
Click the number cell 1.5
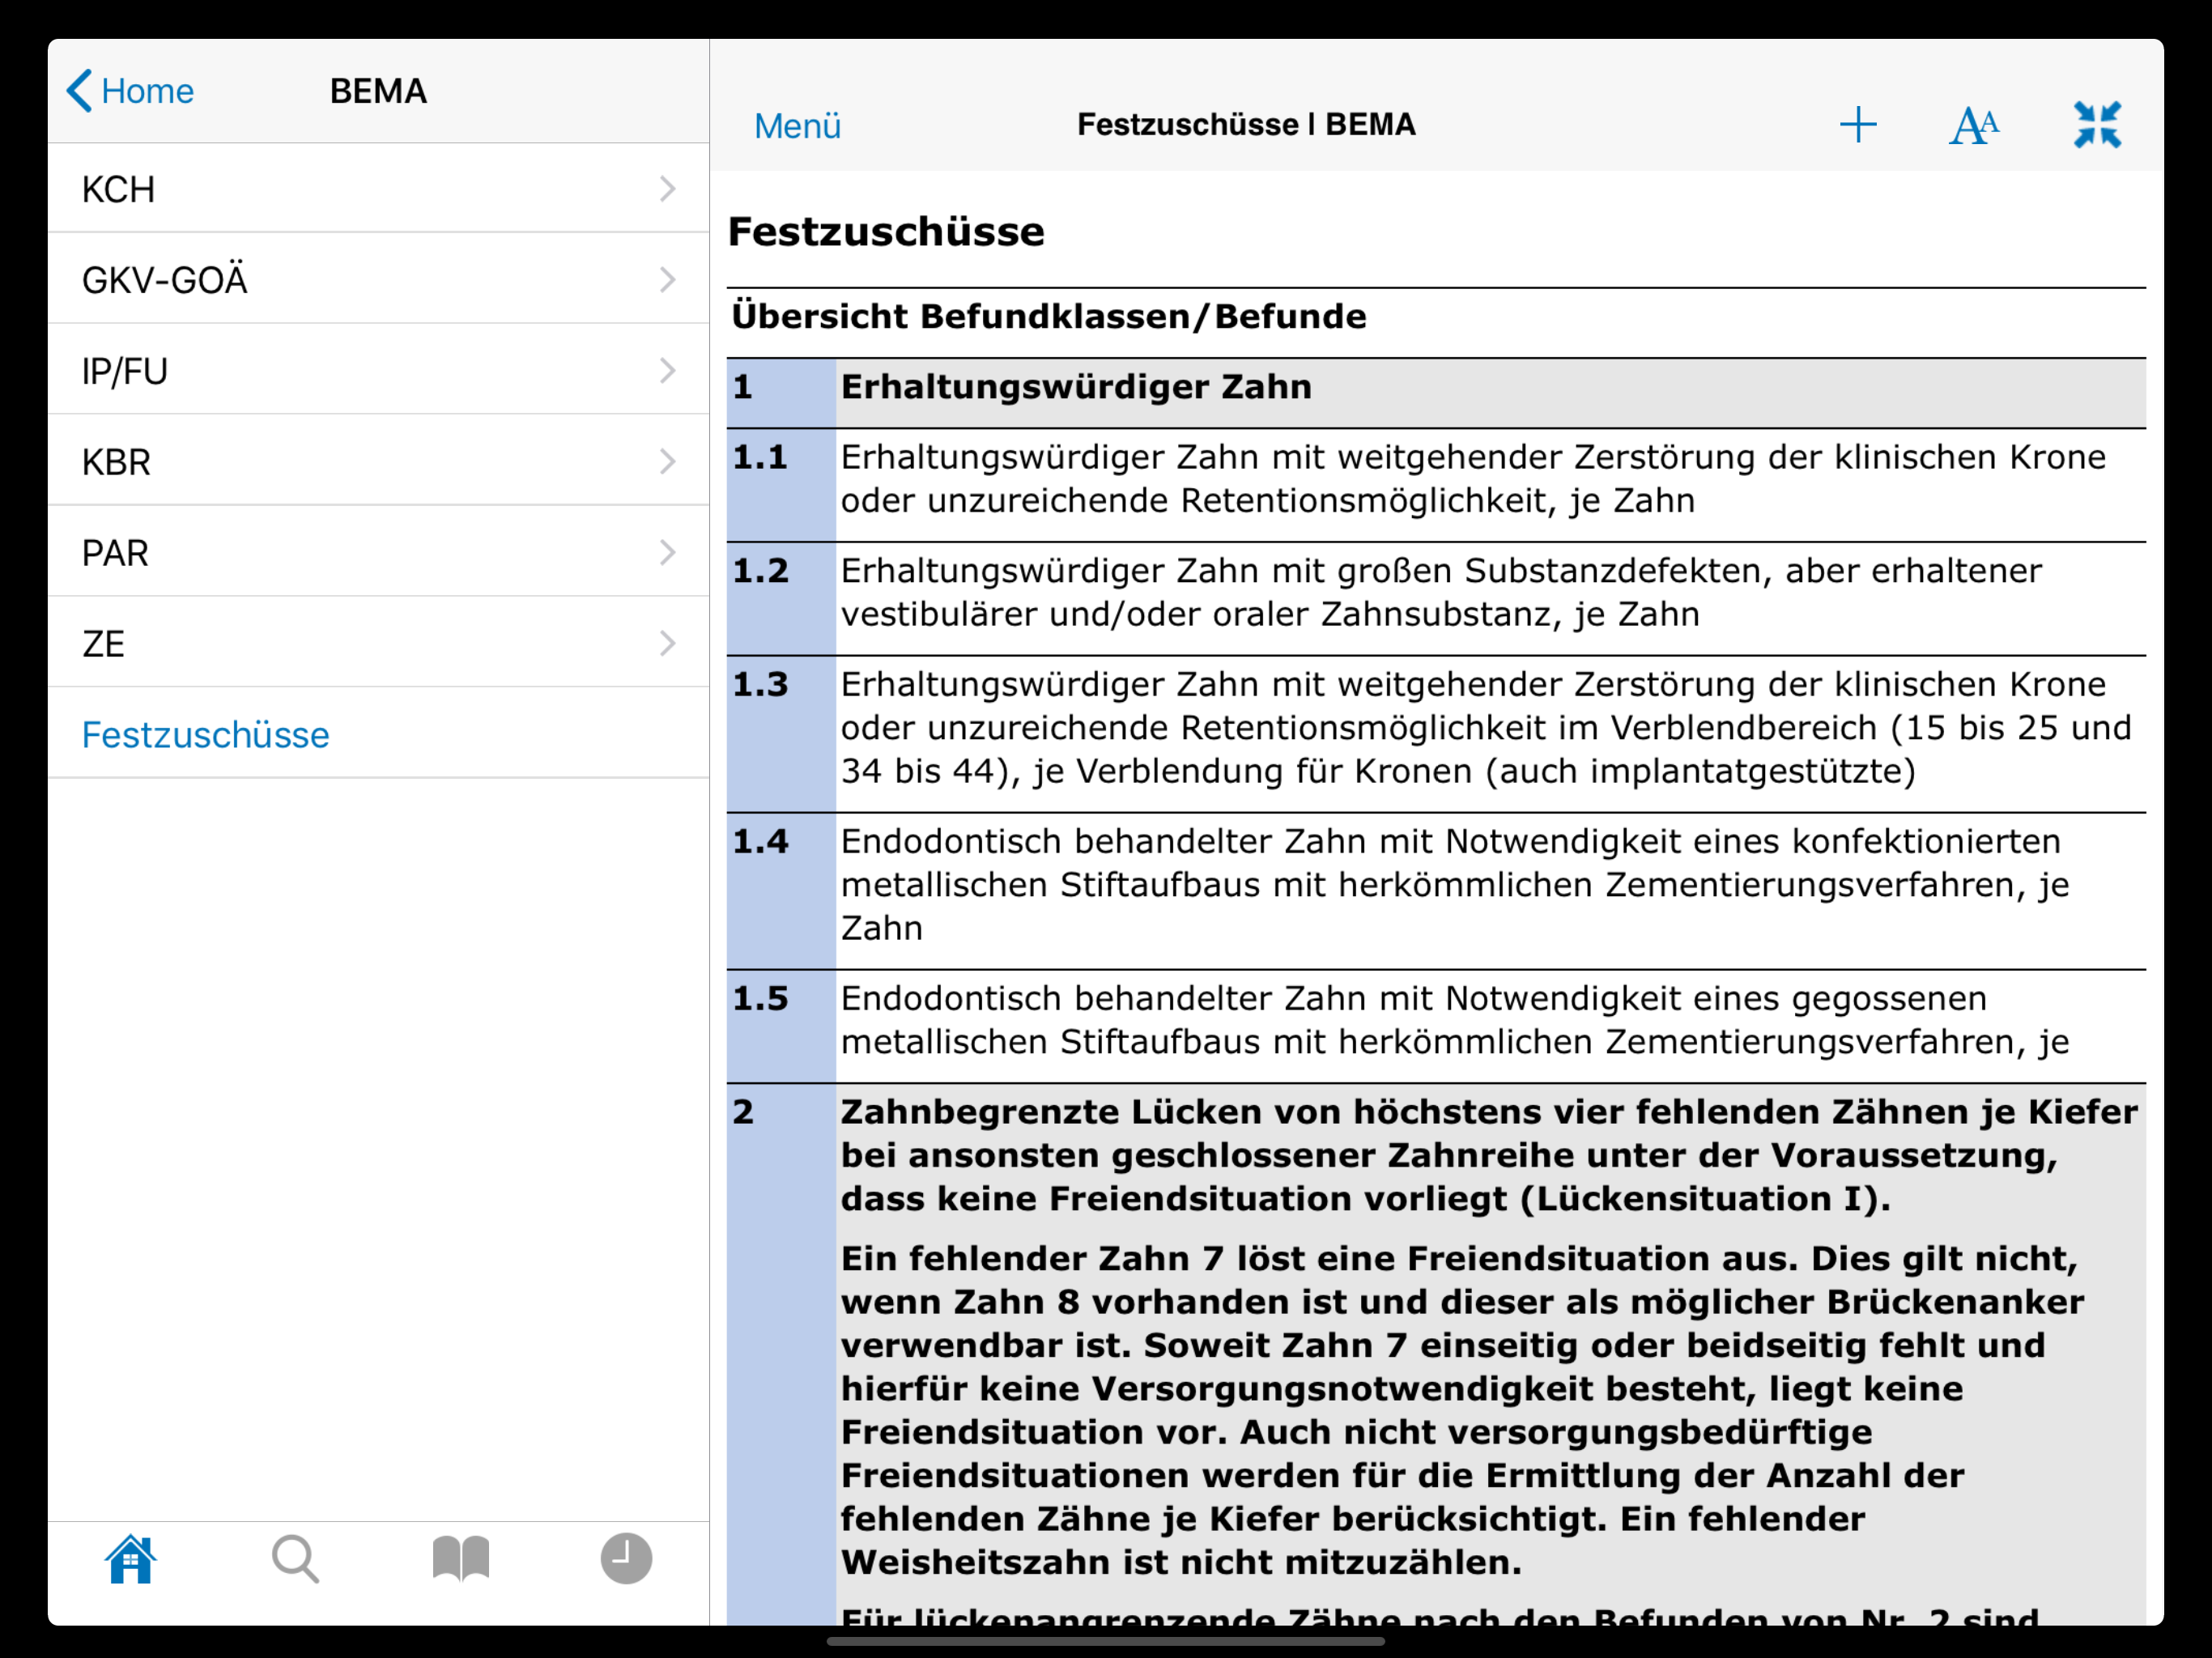click(x=780, y=1026)
